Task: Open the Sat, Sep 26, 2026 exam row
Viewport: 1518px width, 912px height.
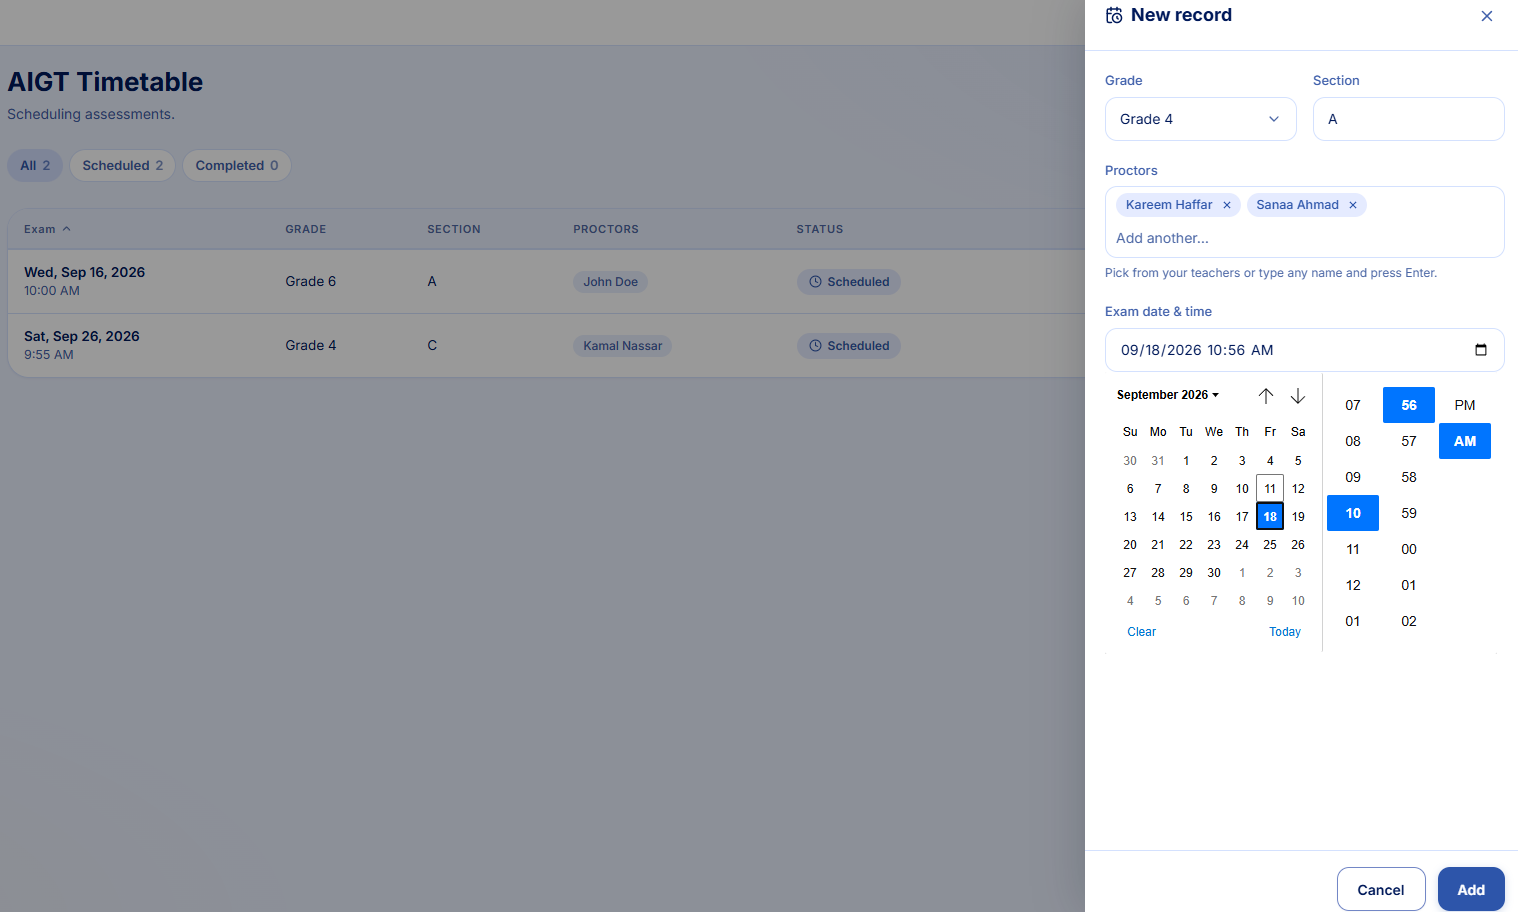Action: click(546, 345)
